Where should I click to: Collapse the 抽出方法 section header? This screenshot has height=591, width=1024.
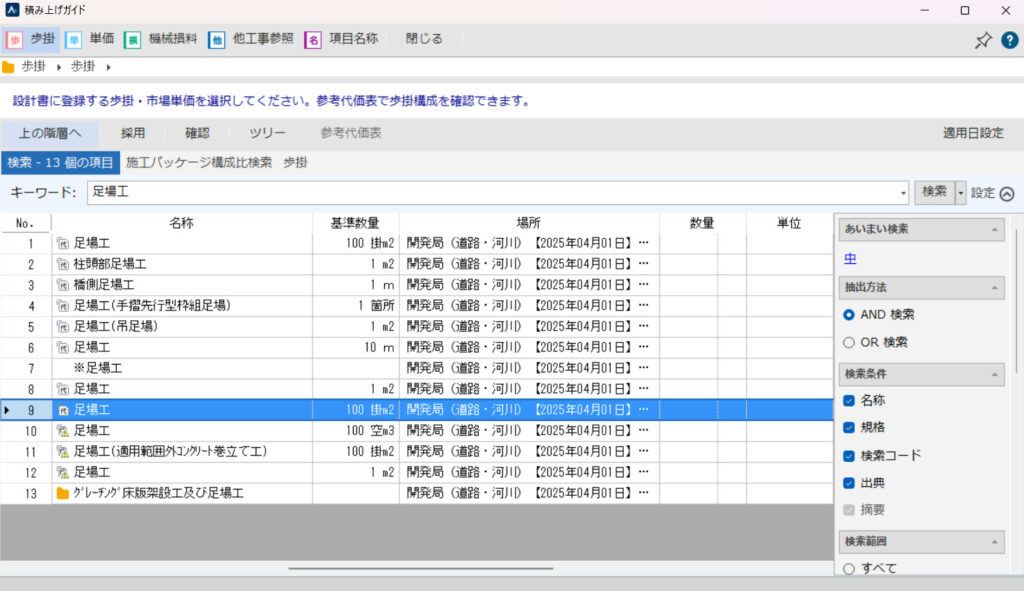994,287
